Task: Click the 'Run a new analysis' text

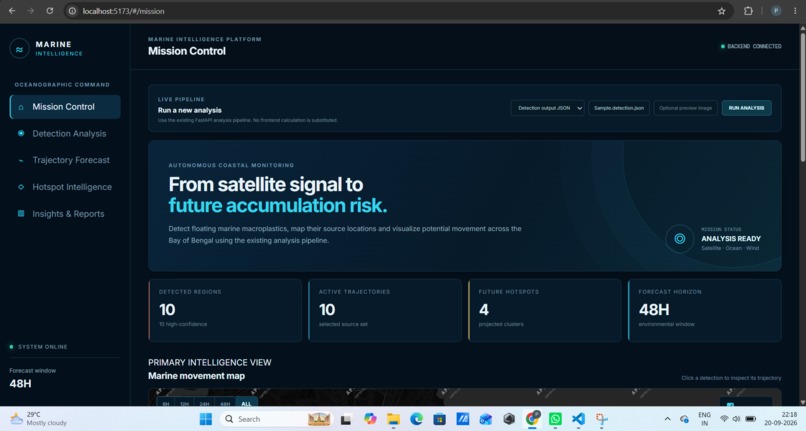Action: (x=190, y=110)
